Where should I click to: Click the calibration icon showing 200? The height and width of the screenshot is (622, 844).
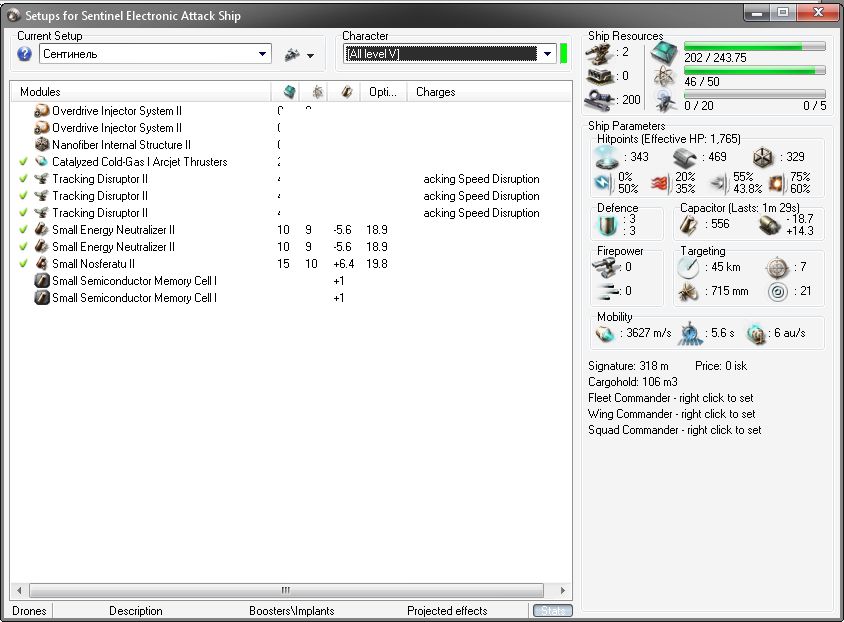(599, 100)
